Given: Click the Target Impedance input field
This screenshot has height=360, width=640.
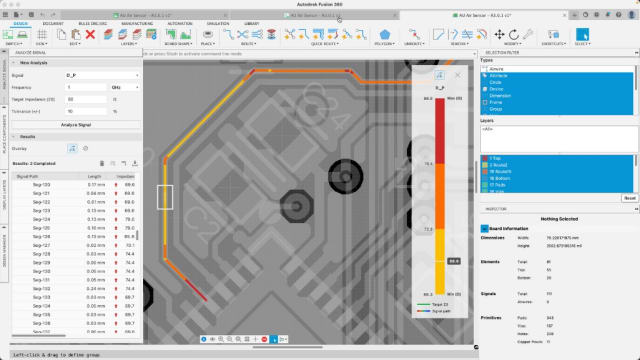Looking at the screenshot, I should (x=86, y=99).
